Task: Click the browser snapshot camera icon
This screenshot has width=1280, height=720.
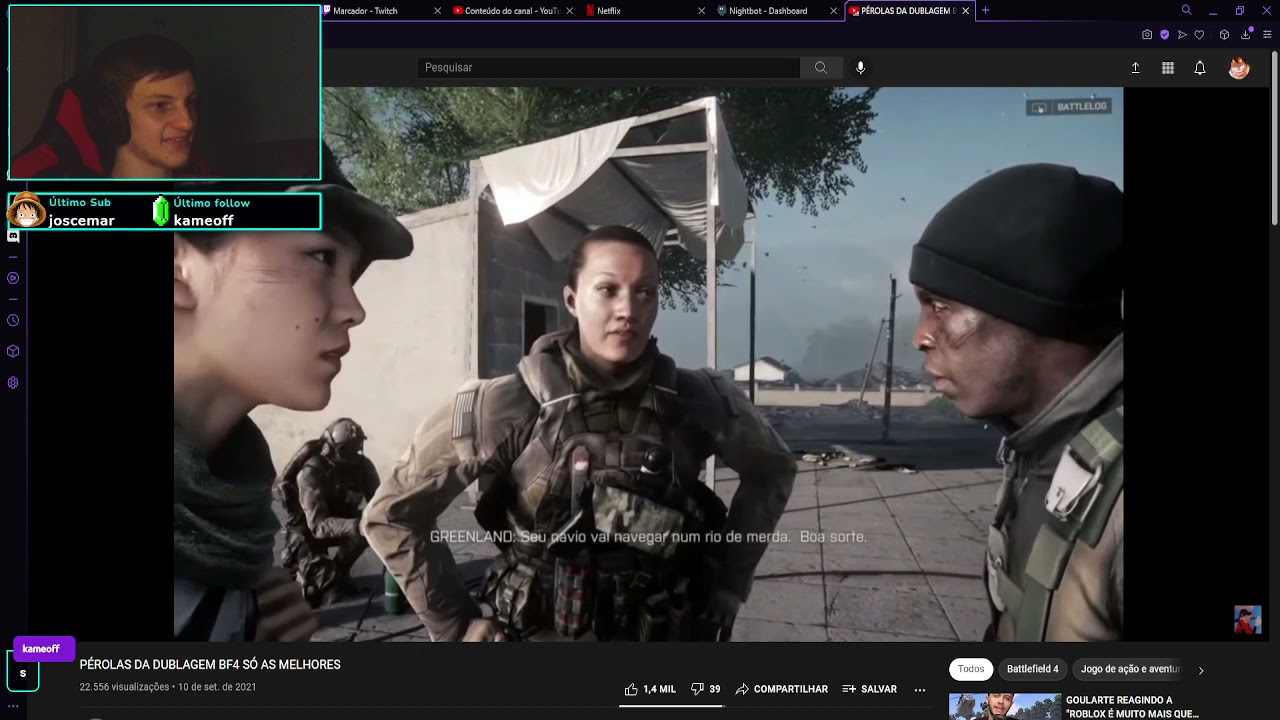Action: pos(1147,35)
